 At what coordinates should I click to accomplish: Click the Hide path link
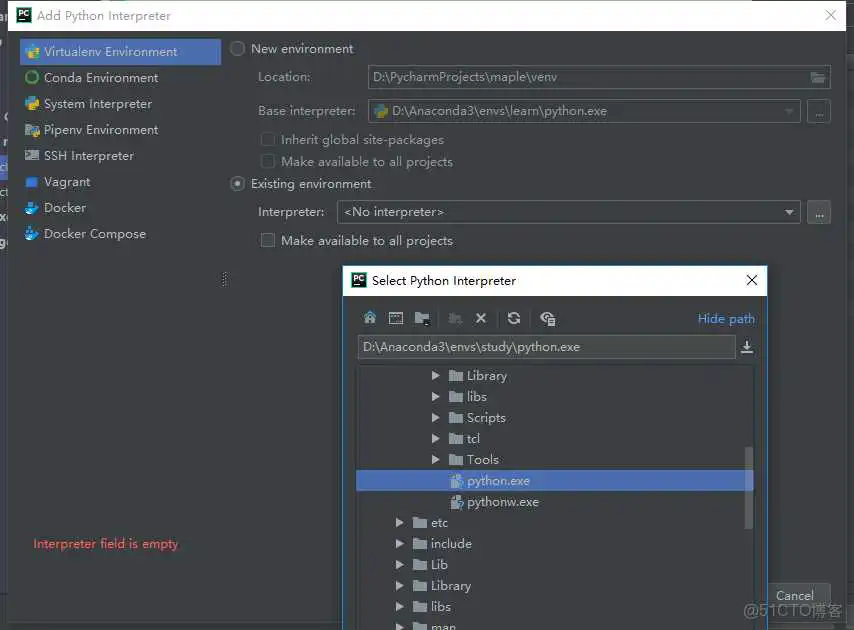click(x=726, y=318)
